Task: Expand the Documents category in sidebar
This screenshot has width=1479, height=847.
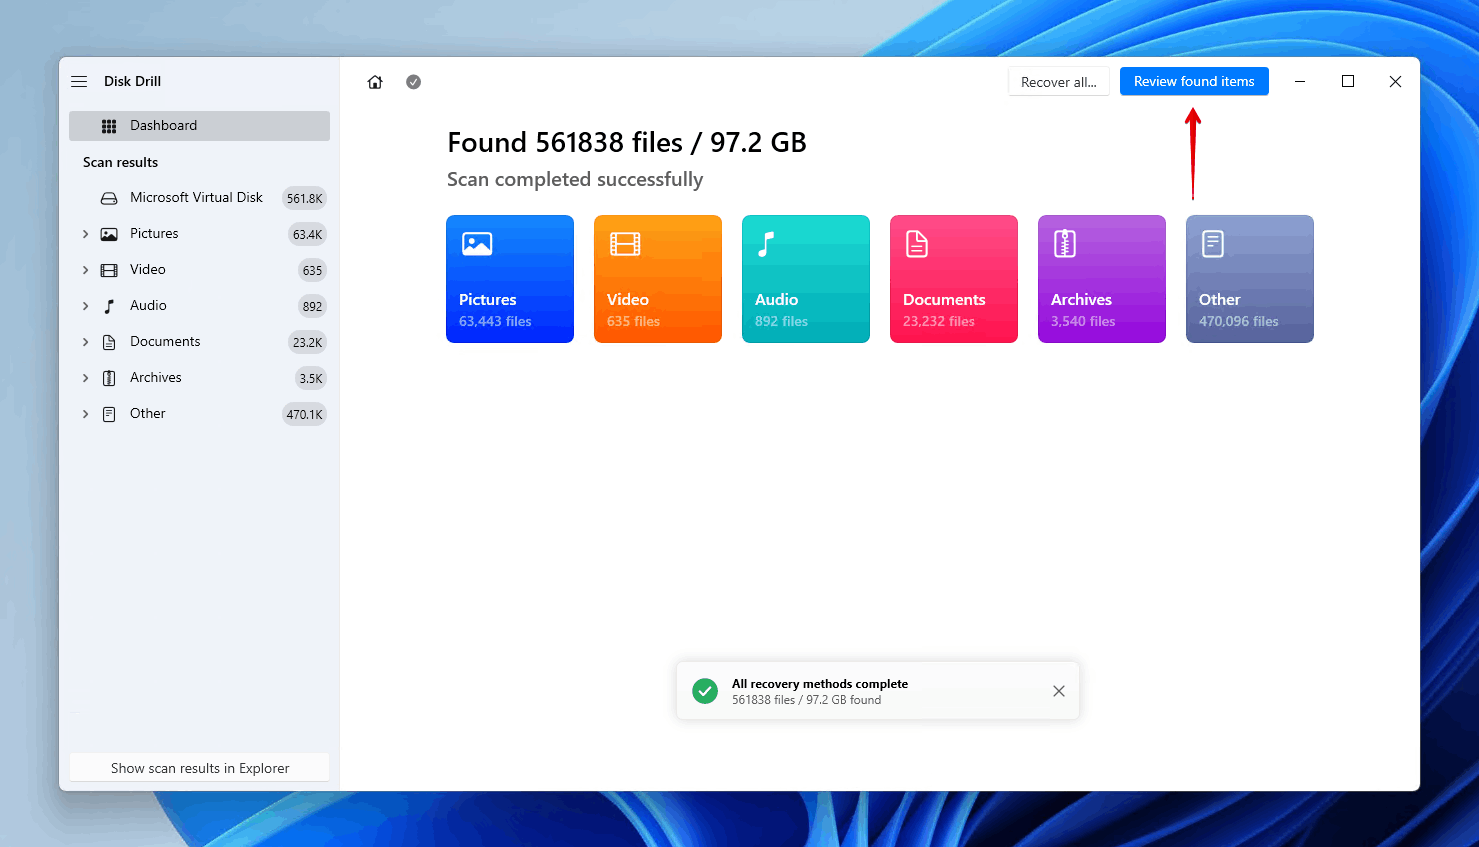Action: click(85, 342)
